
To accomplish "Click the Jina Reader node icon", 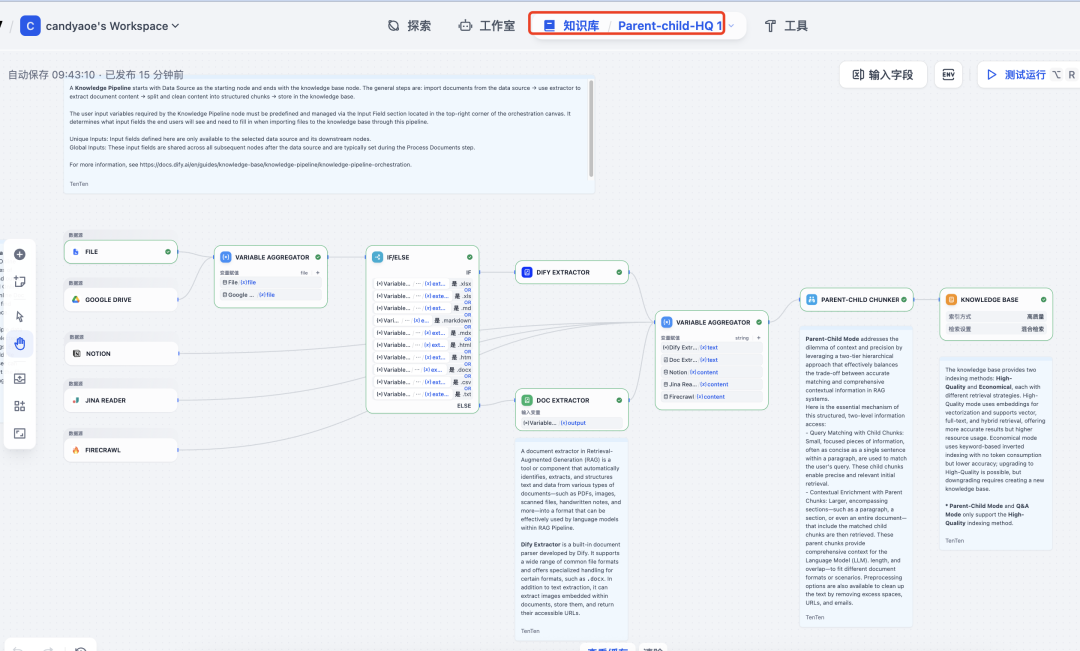I will pos(76,400).
